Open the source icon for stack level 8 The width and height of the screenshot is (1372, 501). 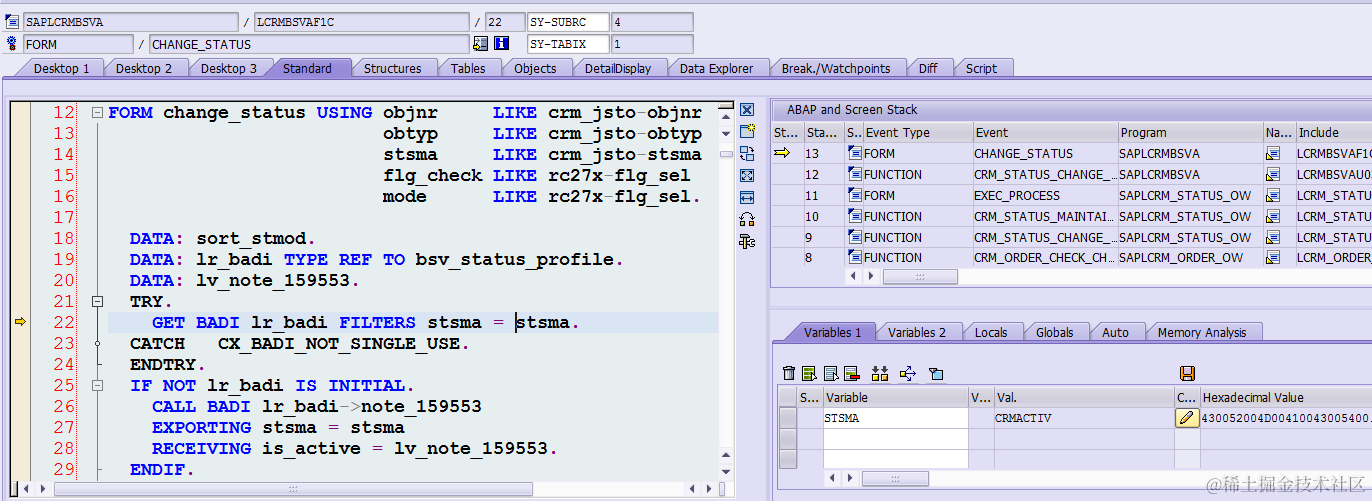pos(854,258)
